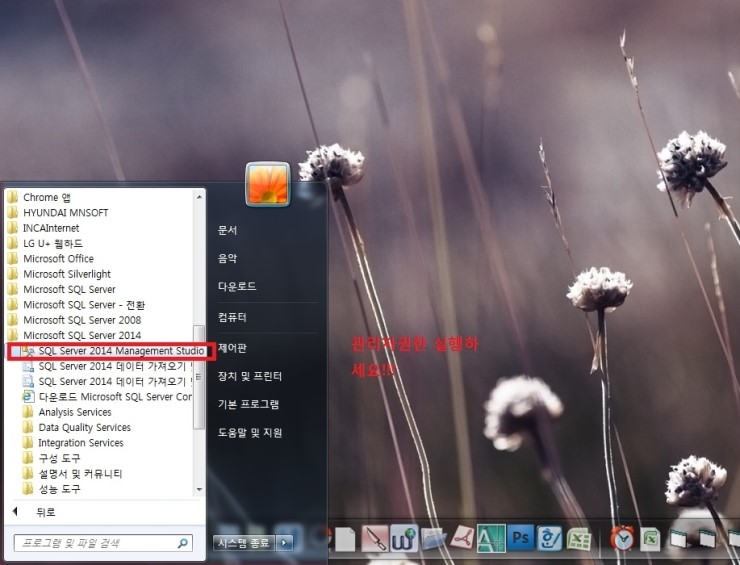The width and height of the screenshot is (740, 565).
Task: Open the 설명서 및 커뮤니티 subfolder
Action: point(73,473)
